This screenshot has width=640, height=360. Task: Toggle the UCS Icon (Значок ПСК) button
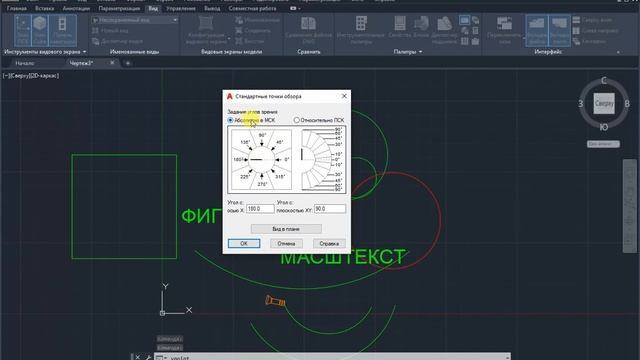(x=22, y=30)
